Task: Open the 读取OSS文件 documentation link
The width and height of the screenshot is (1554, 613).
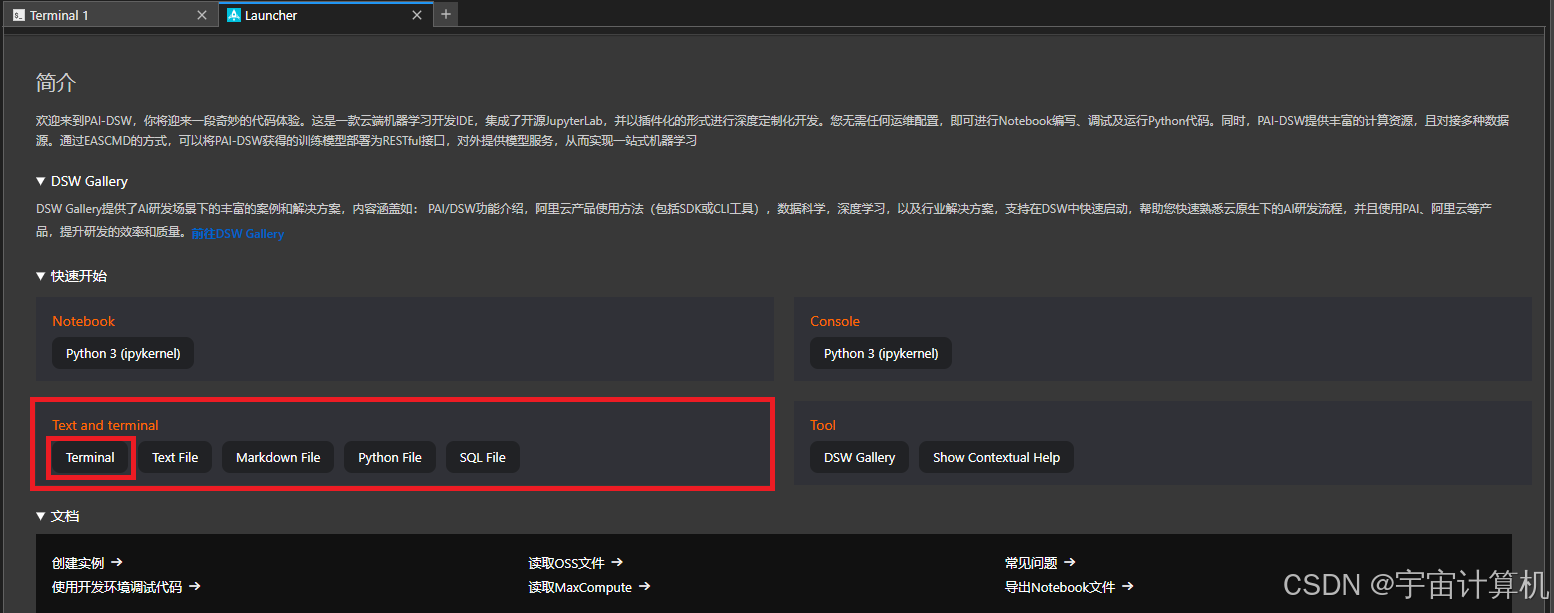Action: (x=568, y=562)
